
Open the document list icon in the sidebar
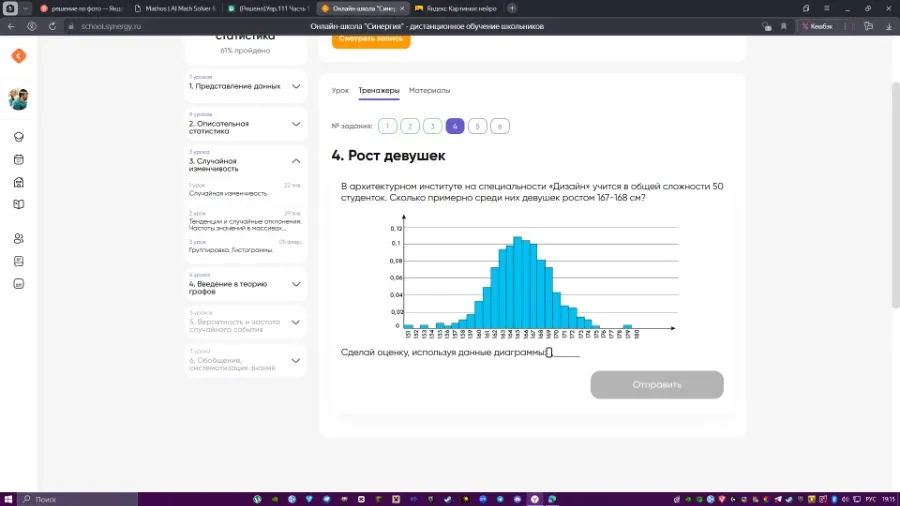pos(19,262)
